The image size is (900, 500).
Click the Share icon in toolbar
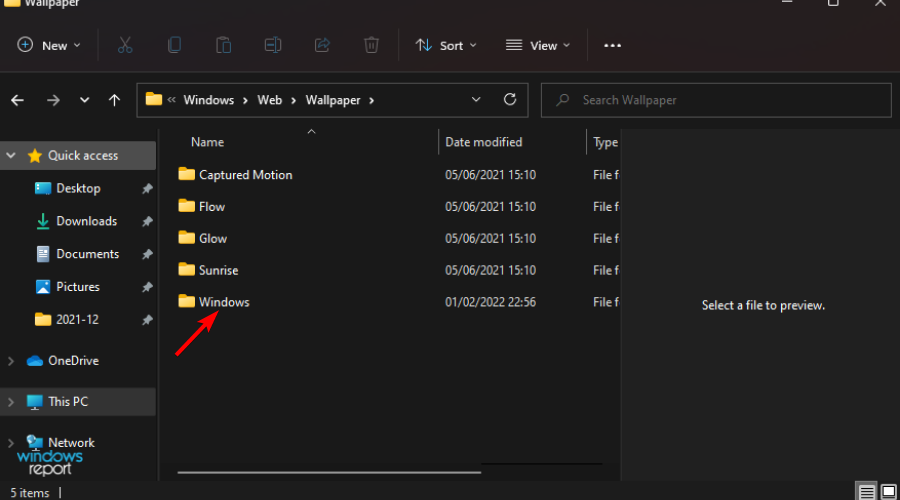[x=322, y=45]
